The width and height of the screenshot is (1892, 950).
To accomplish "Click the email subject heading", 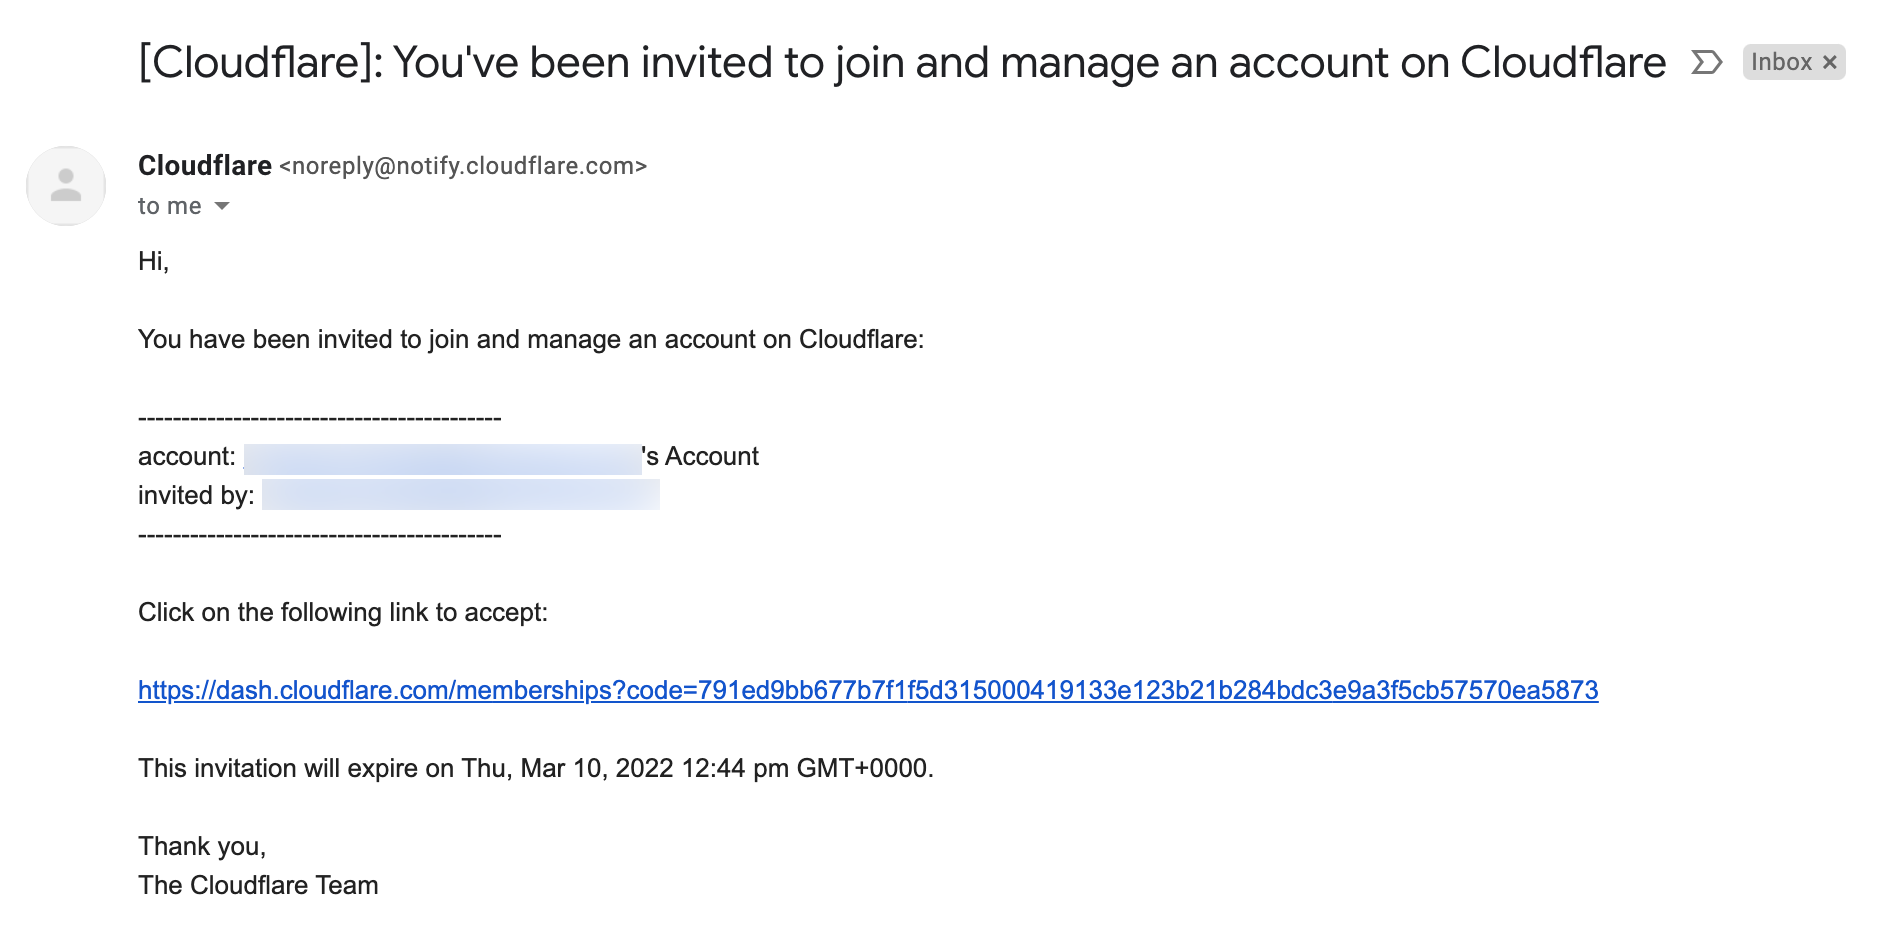I will click(902, 63).
